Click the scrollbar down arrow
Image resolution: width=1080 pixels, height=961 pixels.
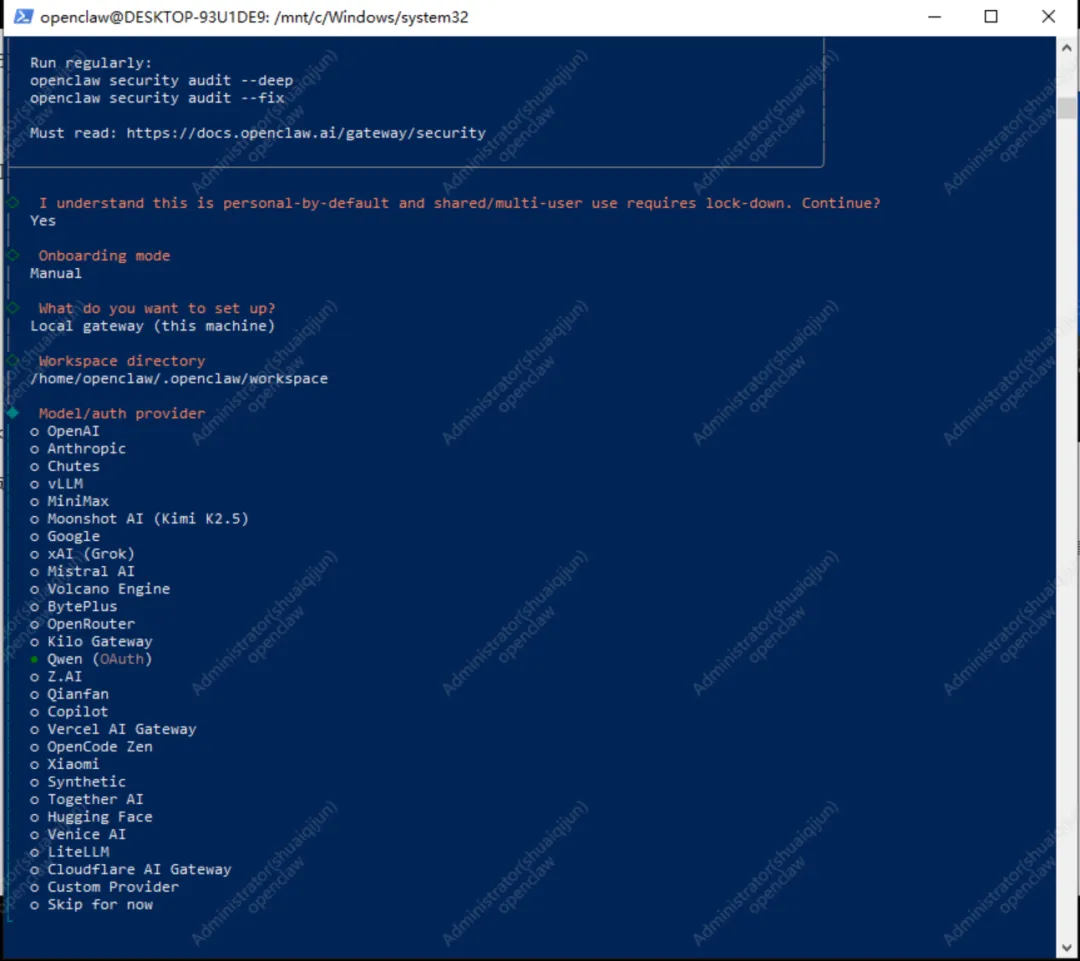[1067, 948]
